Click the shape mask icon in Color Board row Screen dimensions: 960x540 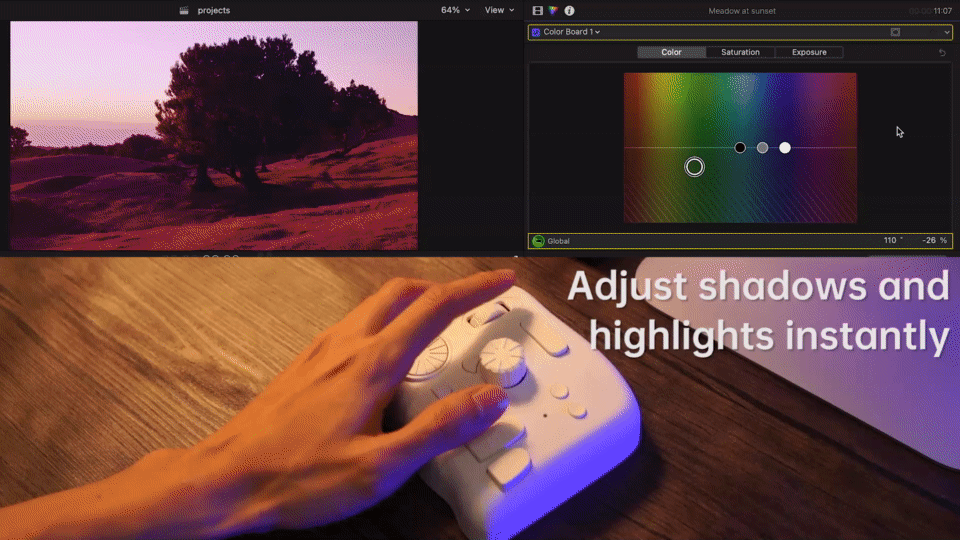895,32
